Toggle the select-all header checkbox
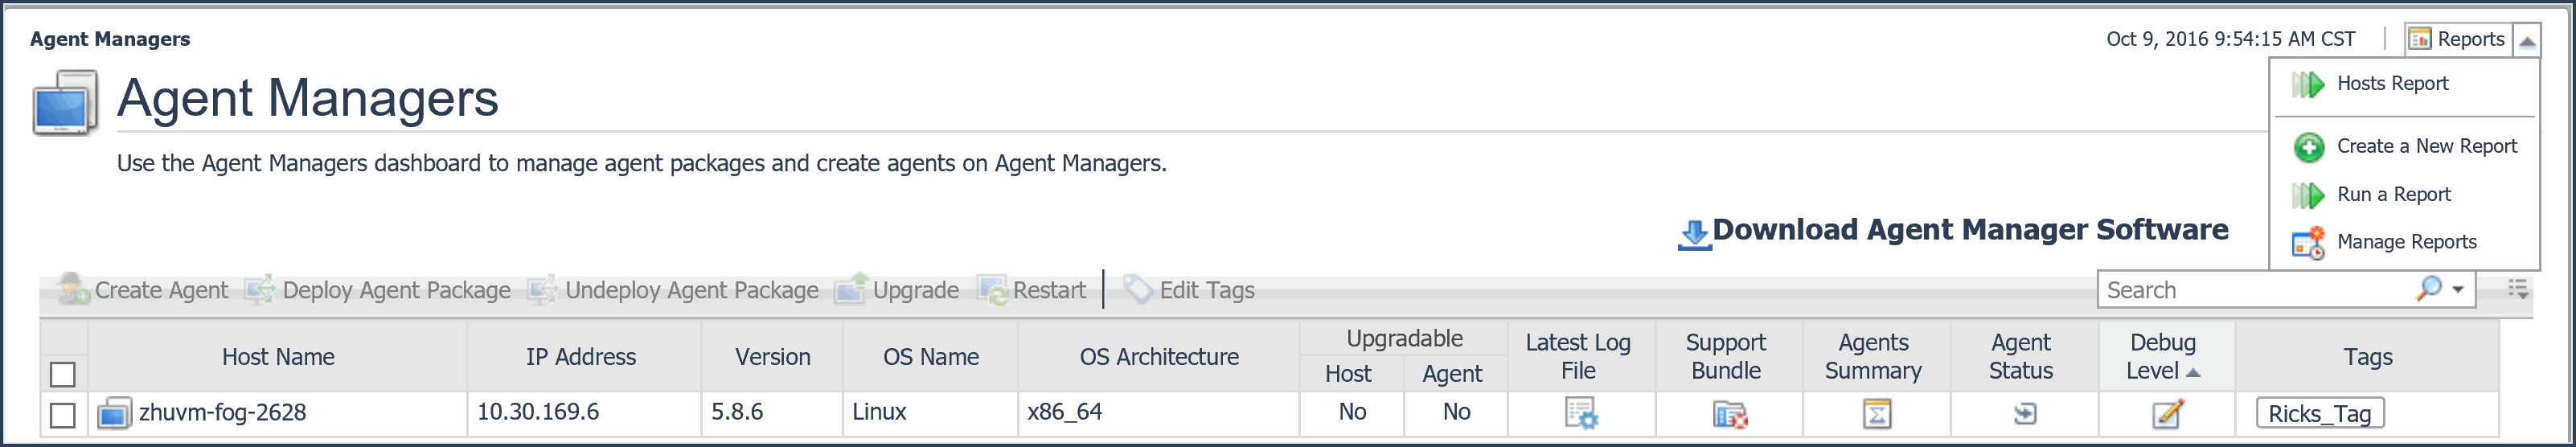This screenshot has width=2576, height=447. click(63, 374)
